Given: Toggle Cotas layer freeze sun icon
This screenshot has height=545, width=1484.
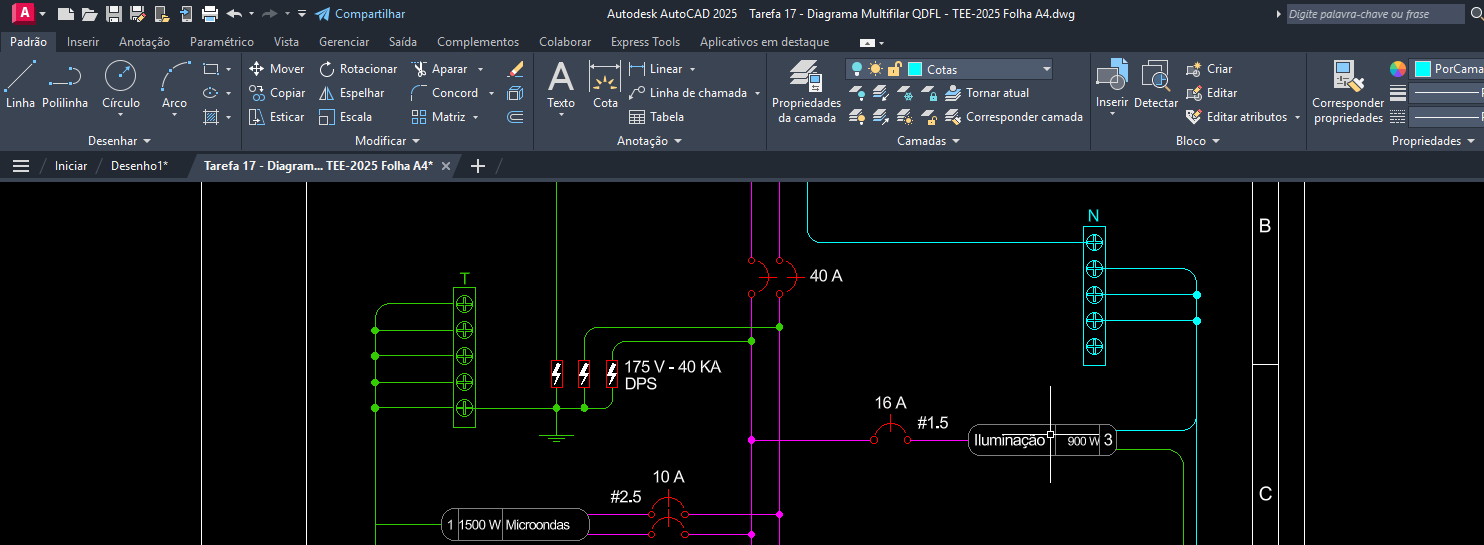Looking at the screenshot, I should pyautogui.click(x=875, y=69).
